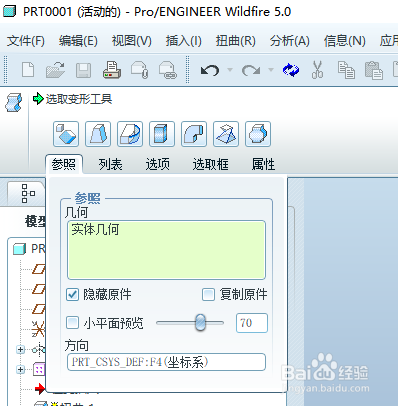Click the 几何 collector with 实体几何

click(x=166, y=250)
